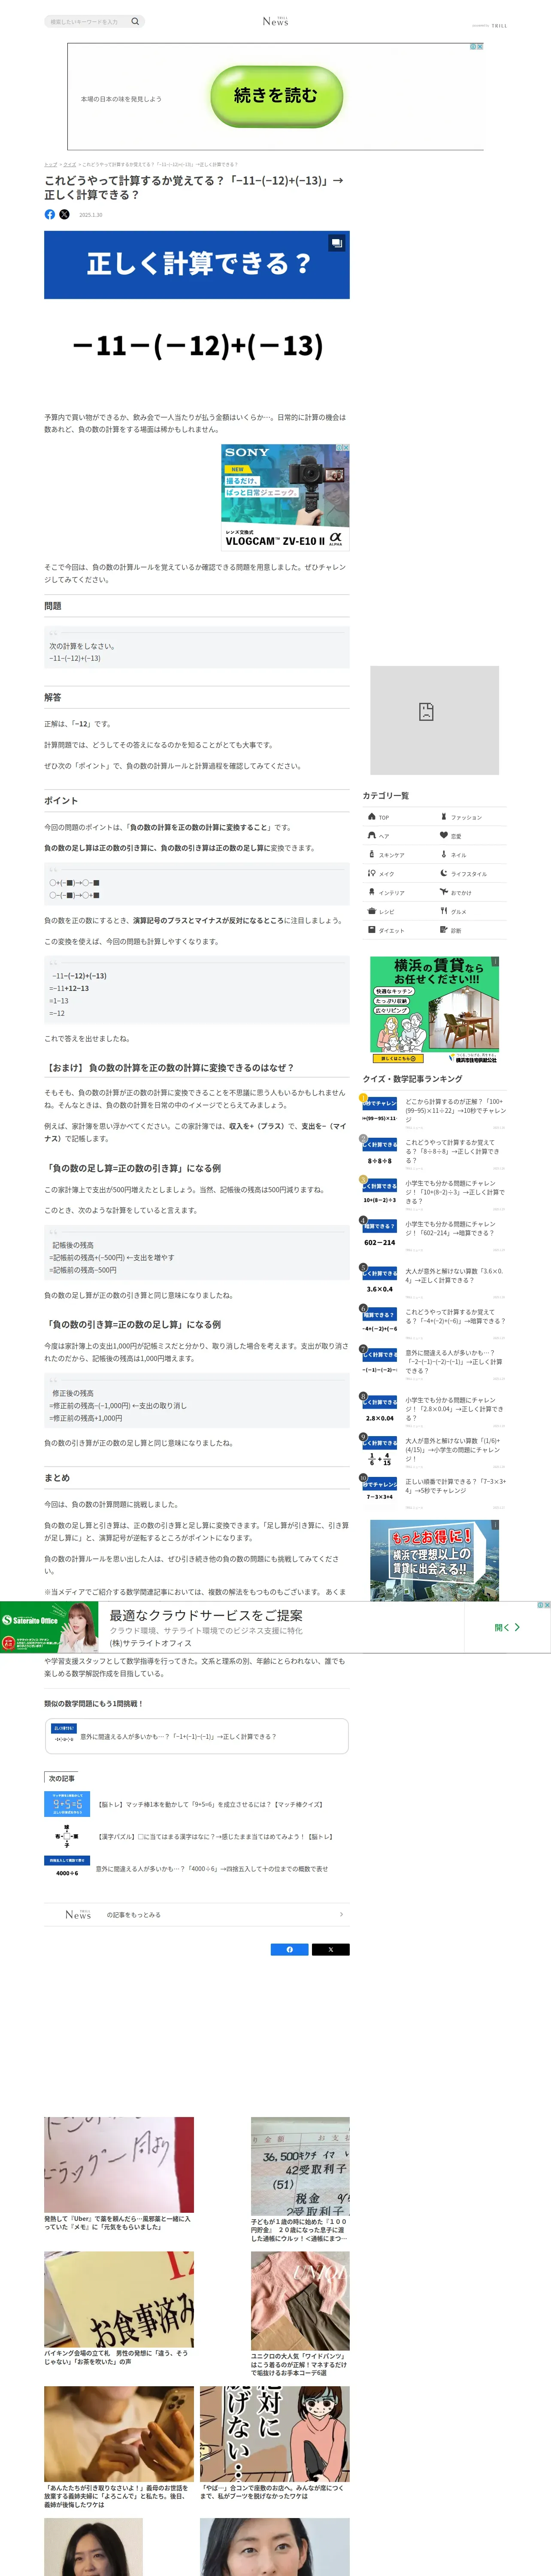Open image gallery icon on blue banner
This screenshot has width=551, height=2576.
337,243
